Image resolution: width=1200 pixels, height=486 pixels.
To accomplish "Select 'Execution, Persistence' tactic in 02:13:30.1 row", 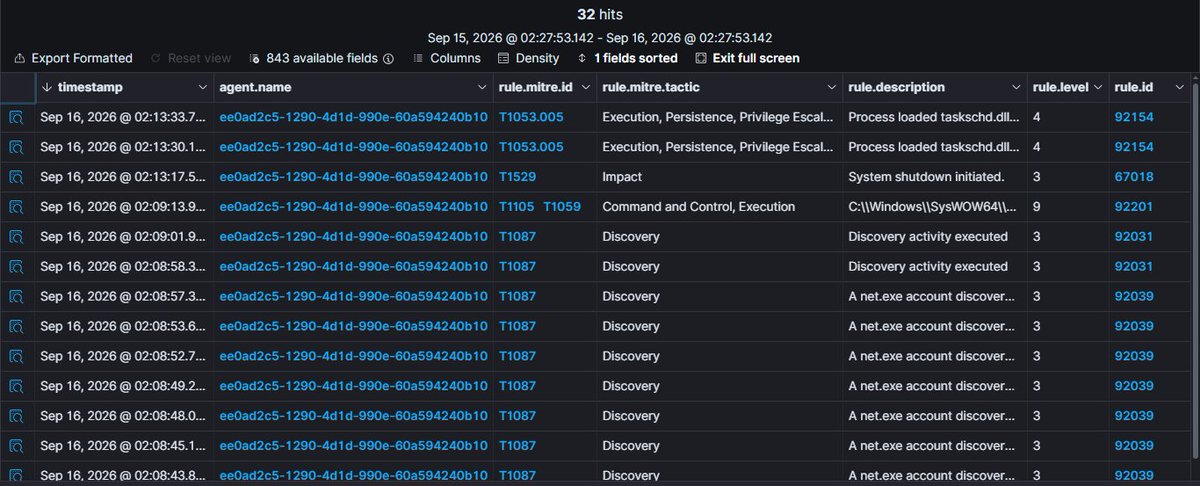I will [x=720, y=147].
